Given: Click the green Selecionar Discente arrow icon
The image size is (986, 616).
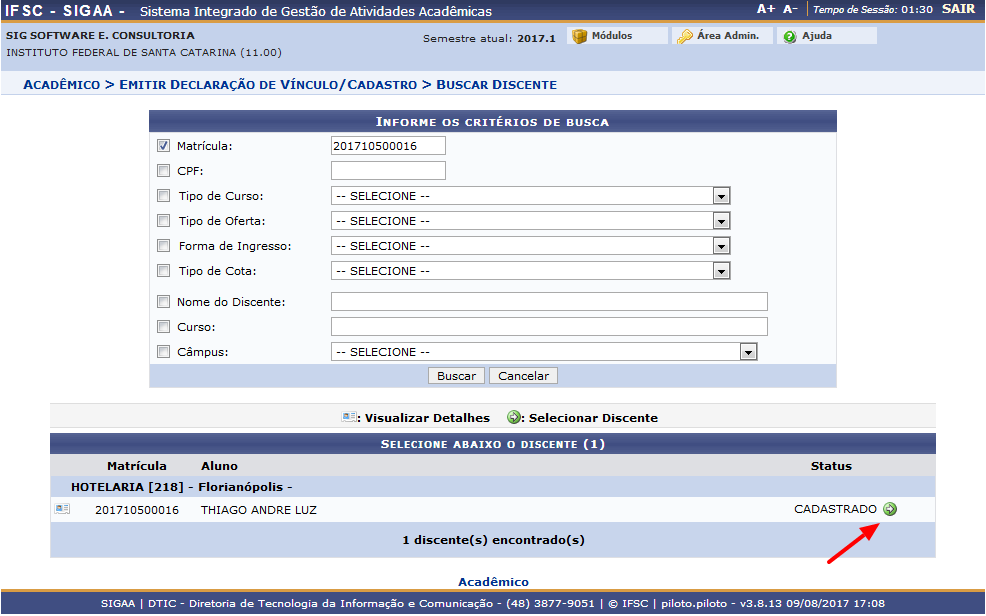Looking at the screenshot, I should 890,509.
